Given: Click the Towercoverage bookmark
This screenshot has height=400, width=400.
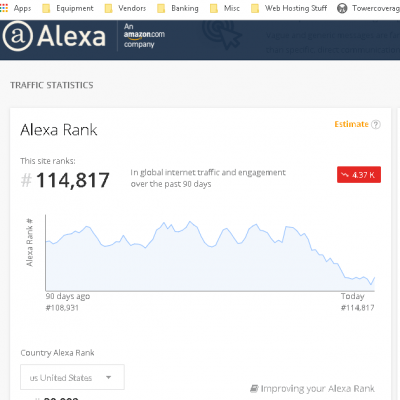Looking at the screenshot, I should coord(368,8).
